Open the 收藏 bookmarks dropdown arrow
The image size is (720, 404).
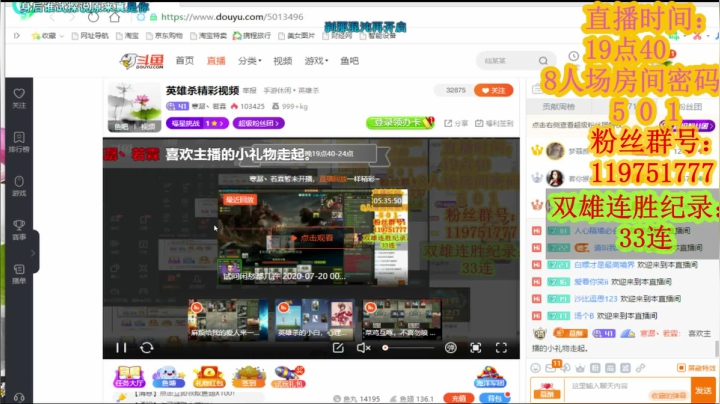[x=62, y=36]
